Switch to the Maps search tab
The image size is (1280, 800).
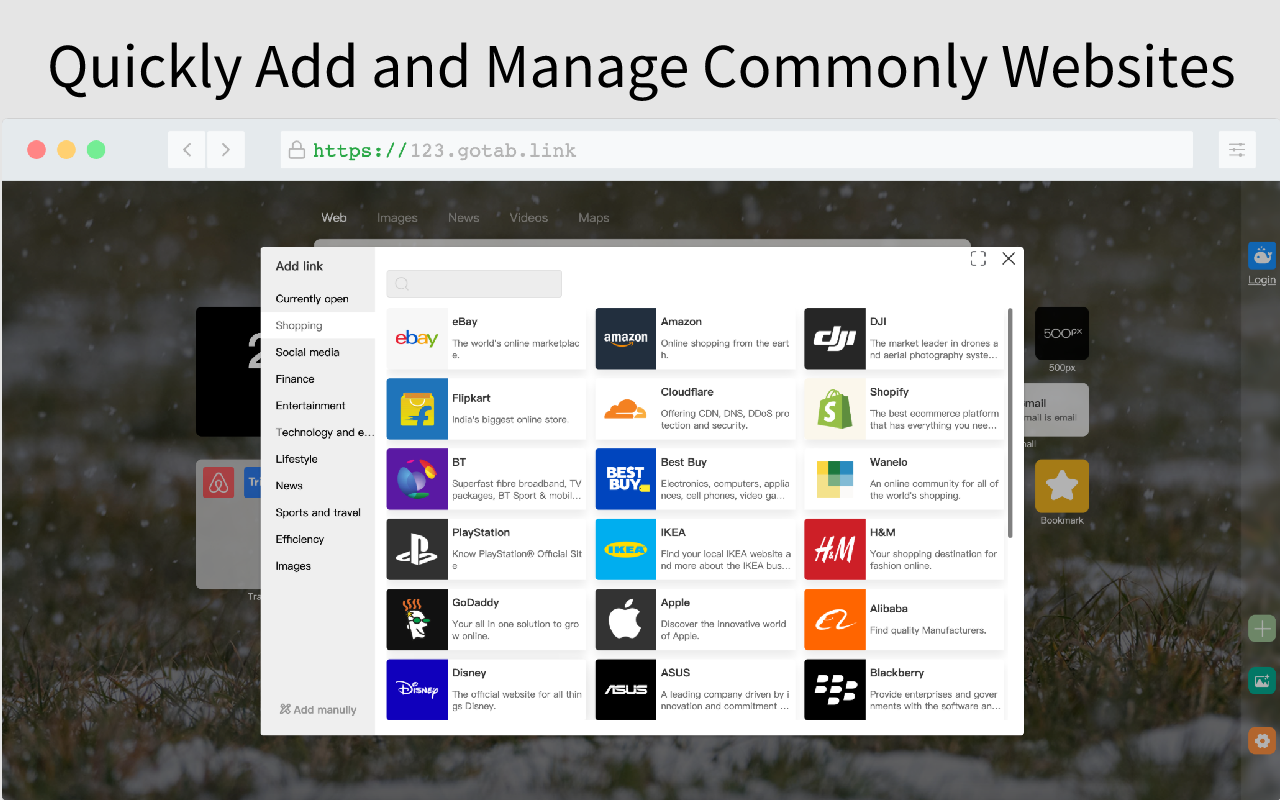click(593, 217)
